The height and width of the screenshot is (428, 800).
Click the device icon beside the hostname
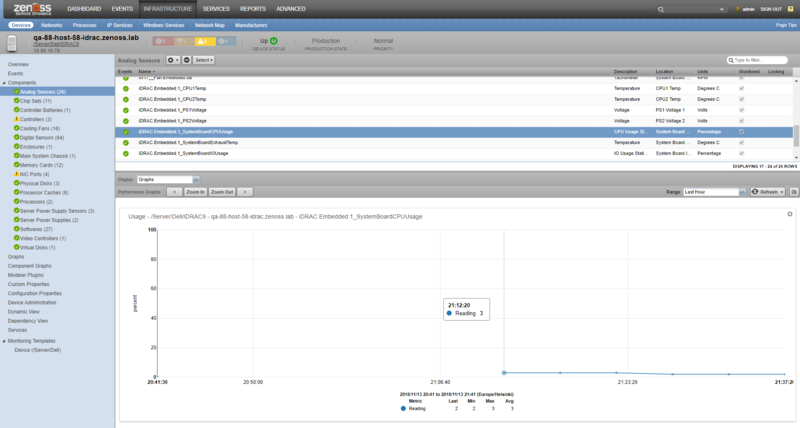pos(12,43)
